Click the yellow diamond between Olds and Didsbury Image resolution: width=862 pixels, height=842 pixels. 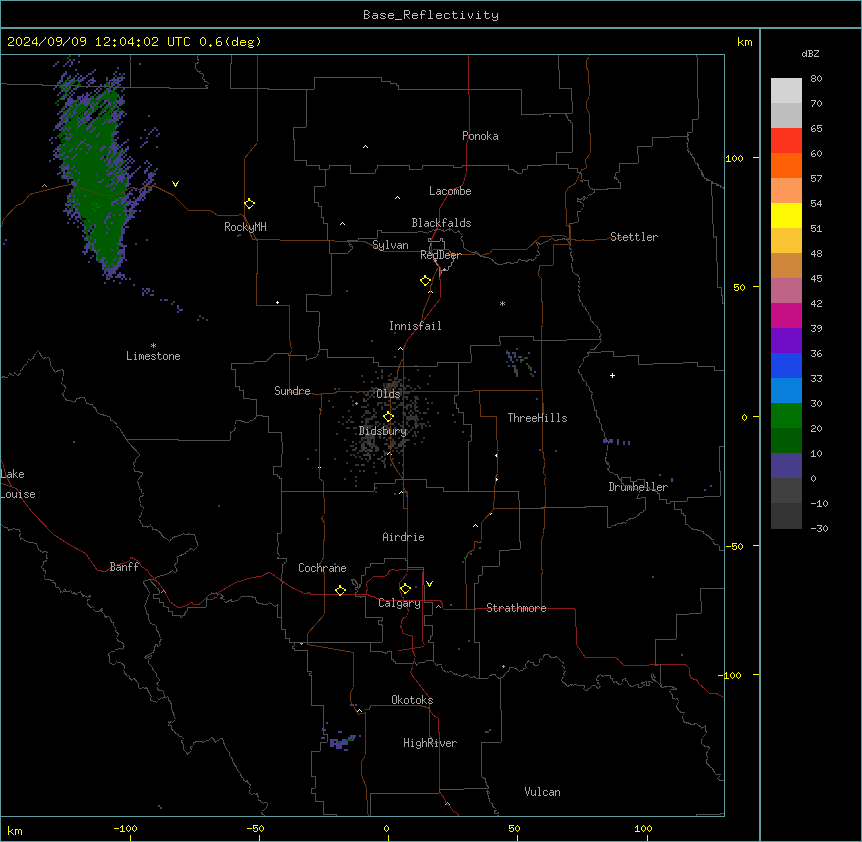tap(388, 417)
